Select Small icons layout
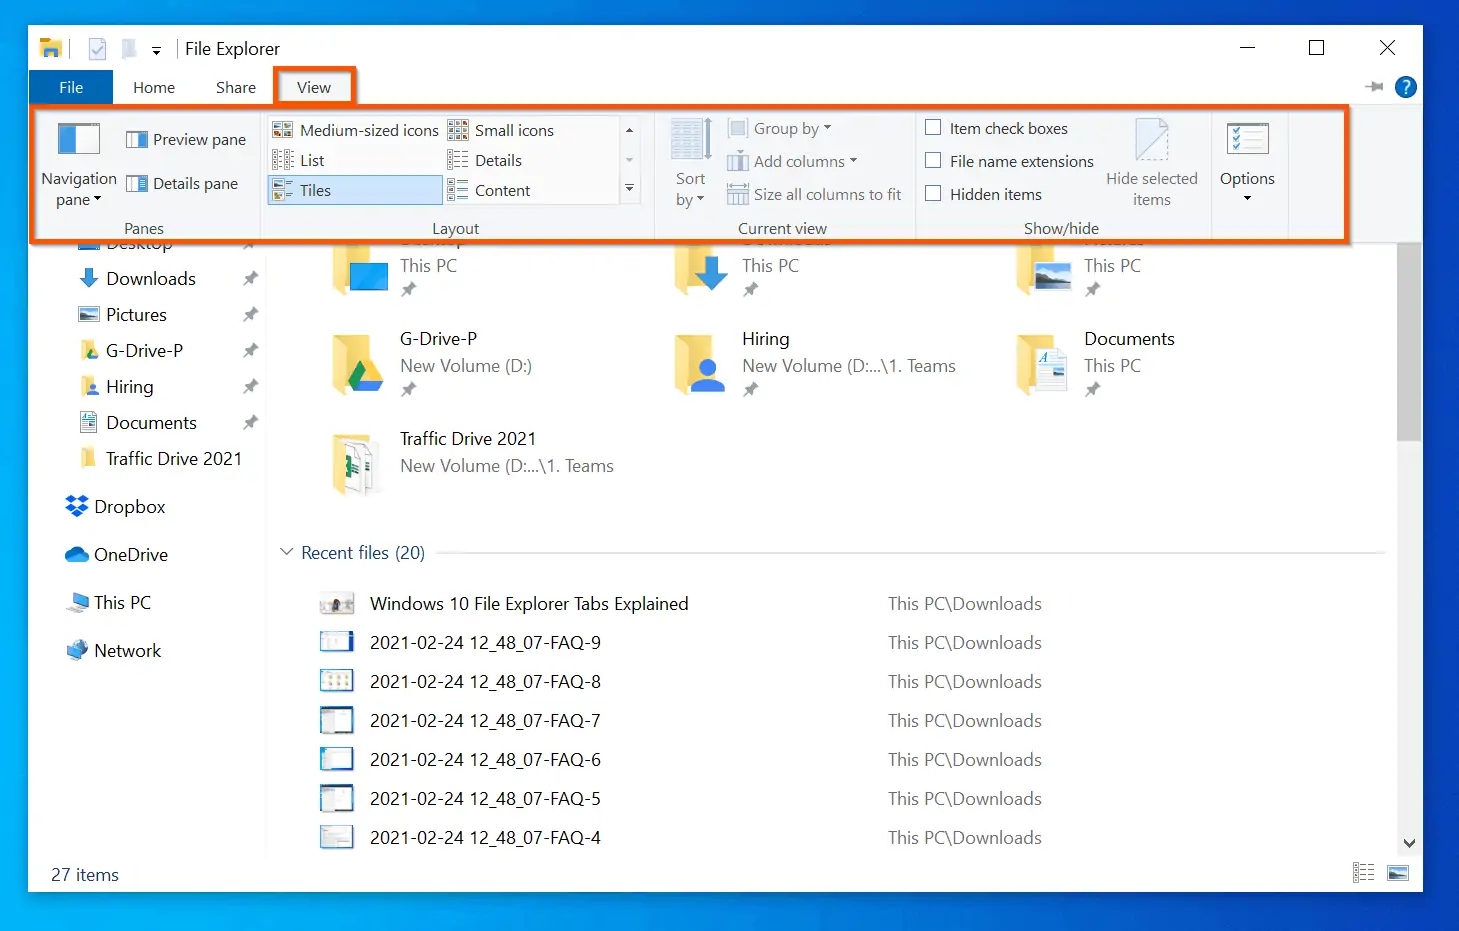Screen dimensions: 1459x931 [500, 130]
